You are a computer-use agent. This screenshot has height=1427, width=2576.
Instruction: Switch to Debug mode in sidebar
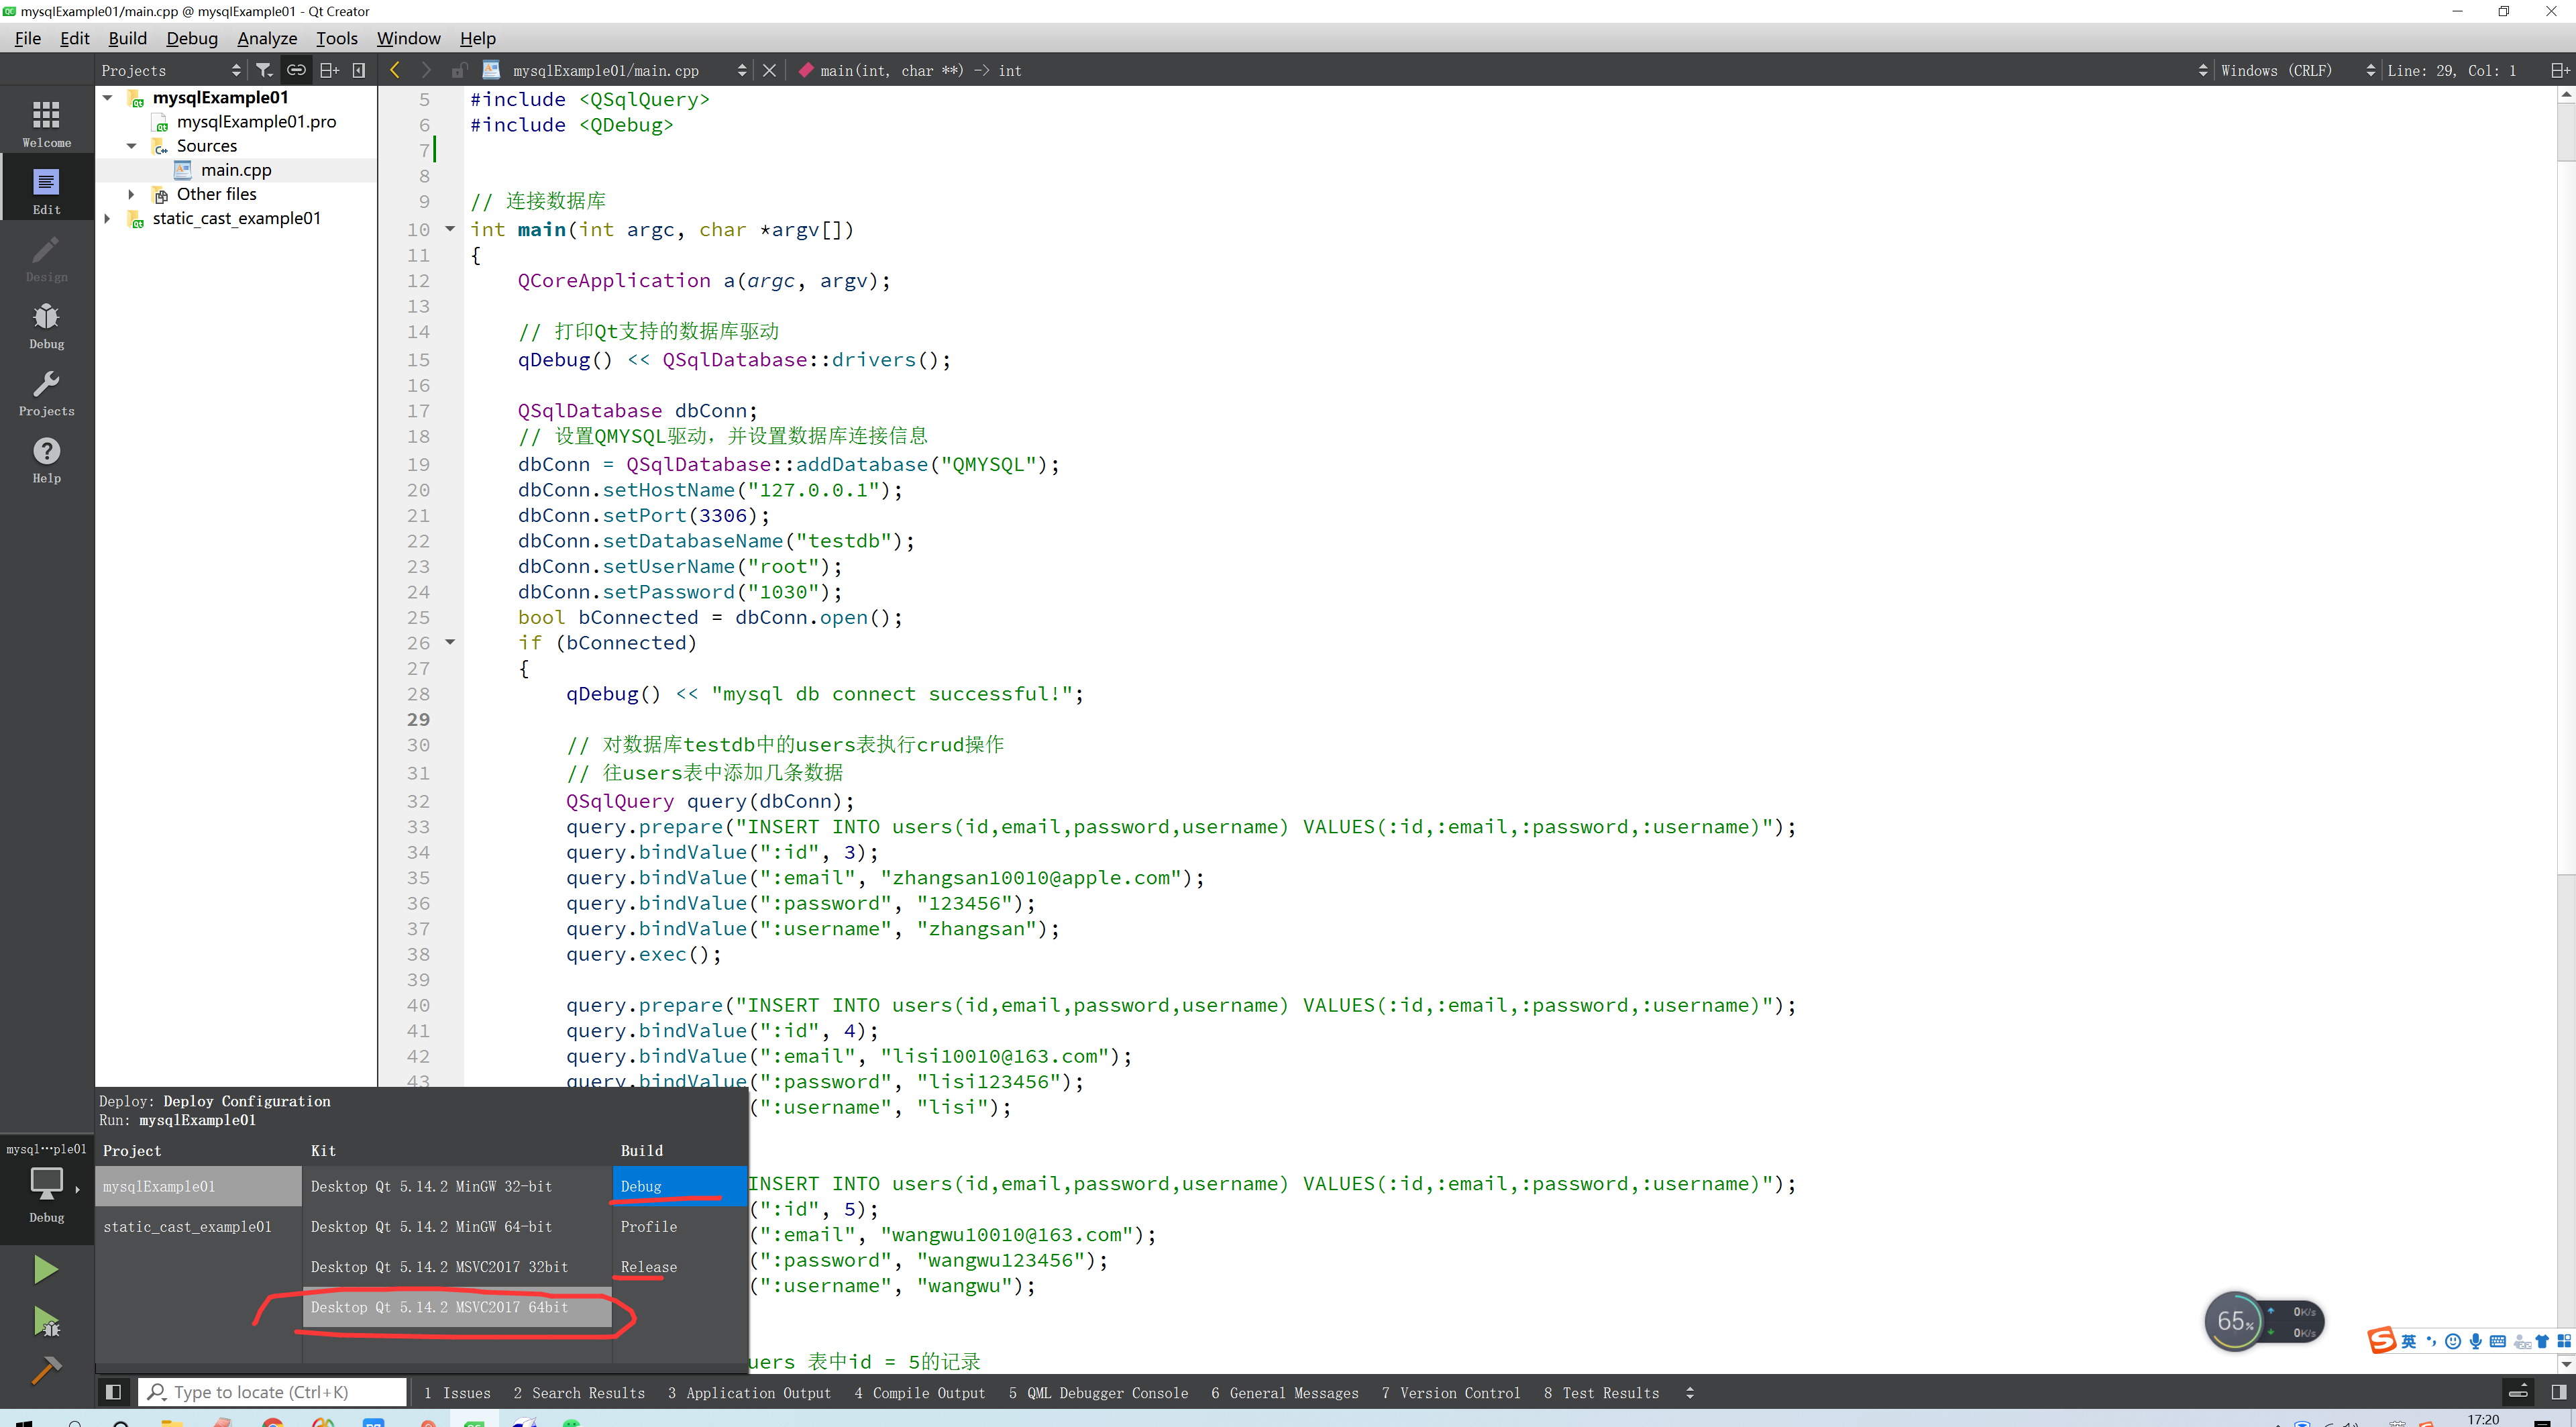[46, 326]
